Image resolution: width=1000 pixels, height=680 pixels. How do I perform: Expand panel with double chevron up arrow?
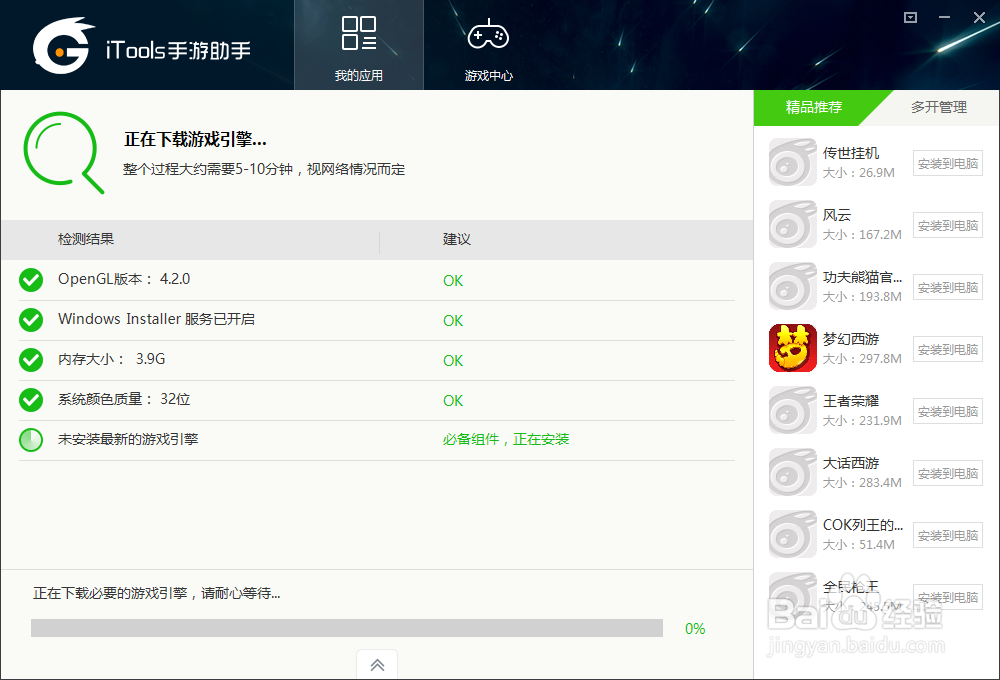pos(377,665)
